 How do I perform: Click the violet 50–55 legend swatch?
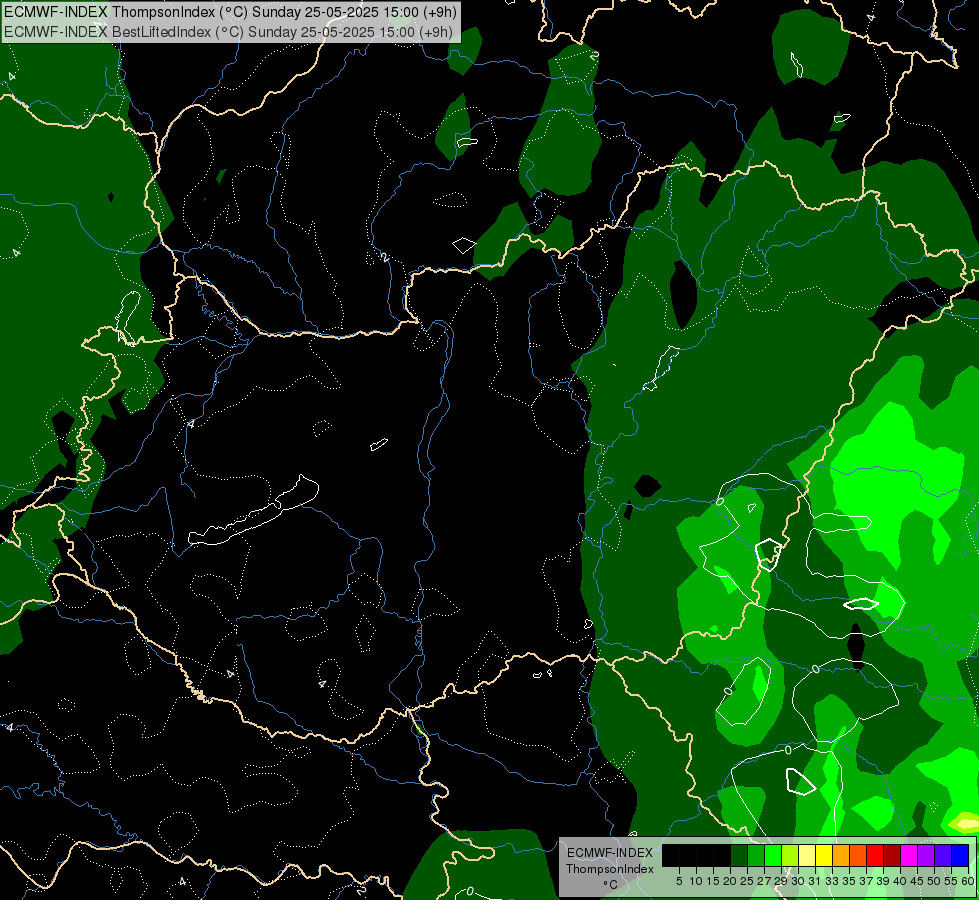(x=943, y=855)
